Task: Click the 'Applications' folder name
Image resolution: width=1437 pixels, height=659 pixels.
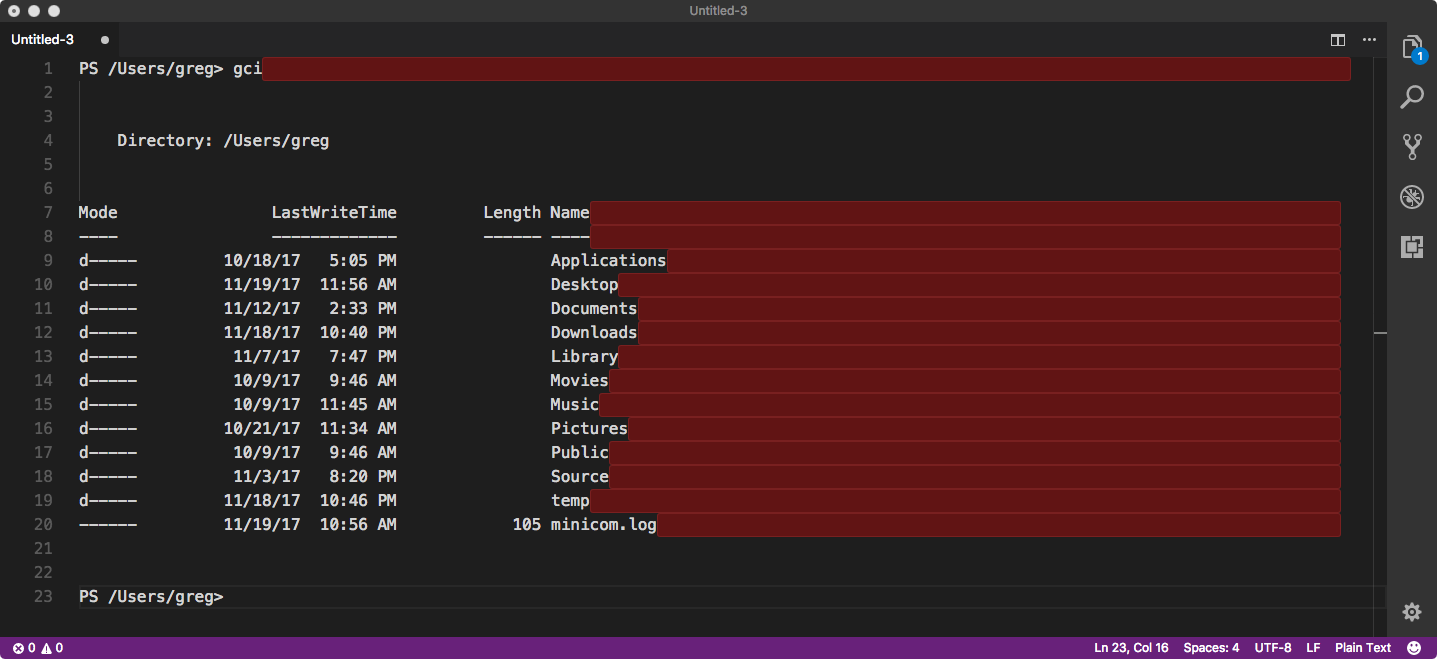Action: coord(608,261)
